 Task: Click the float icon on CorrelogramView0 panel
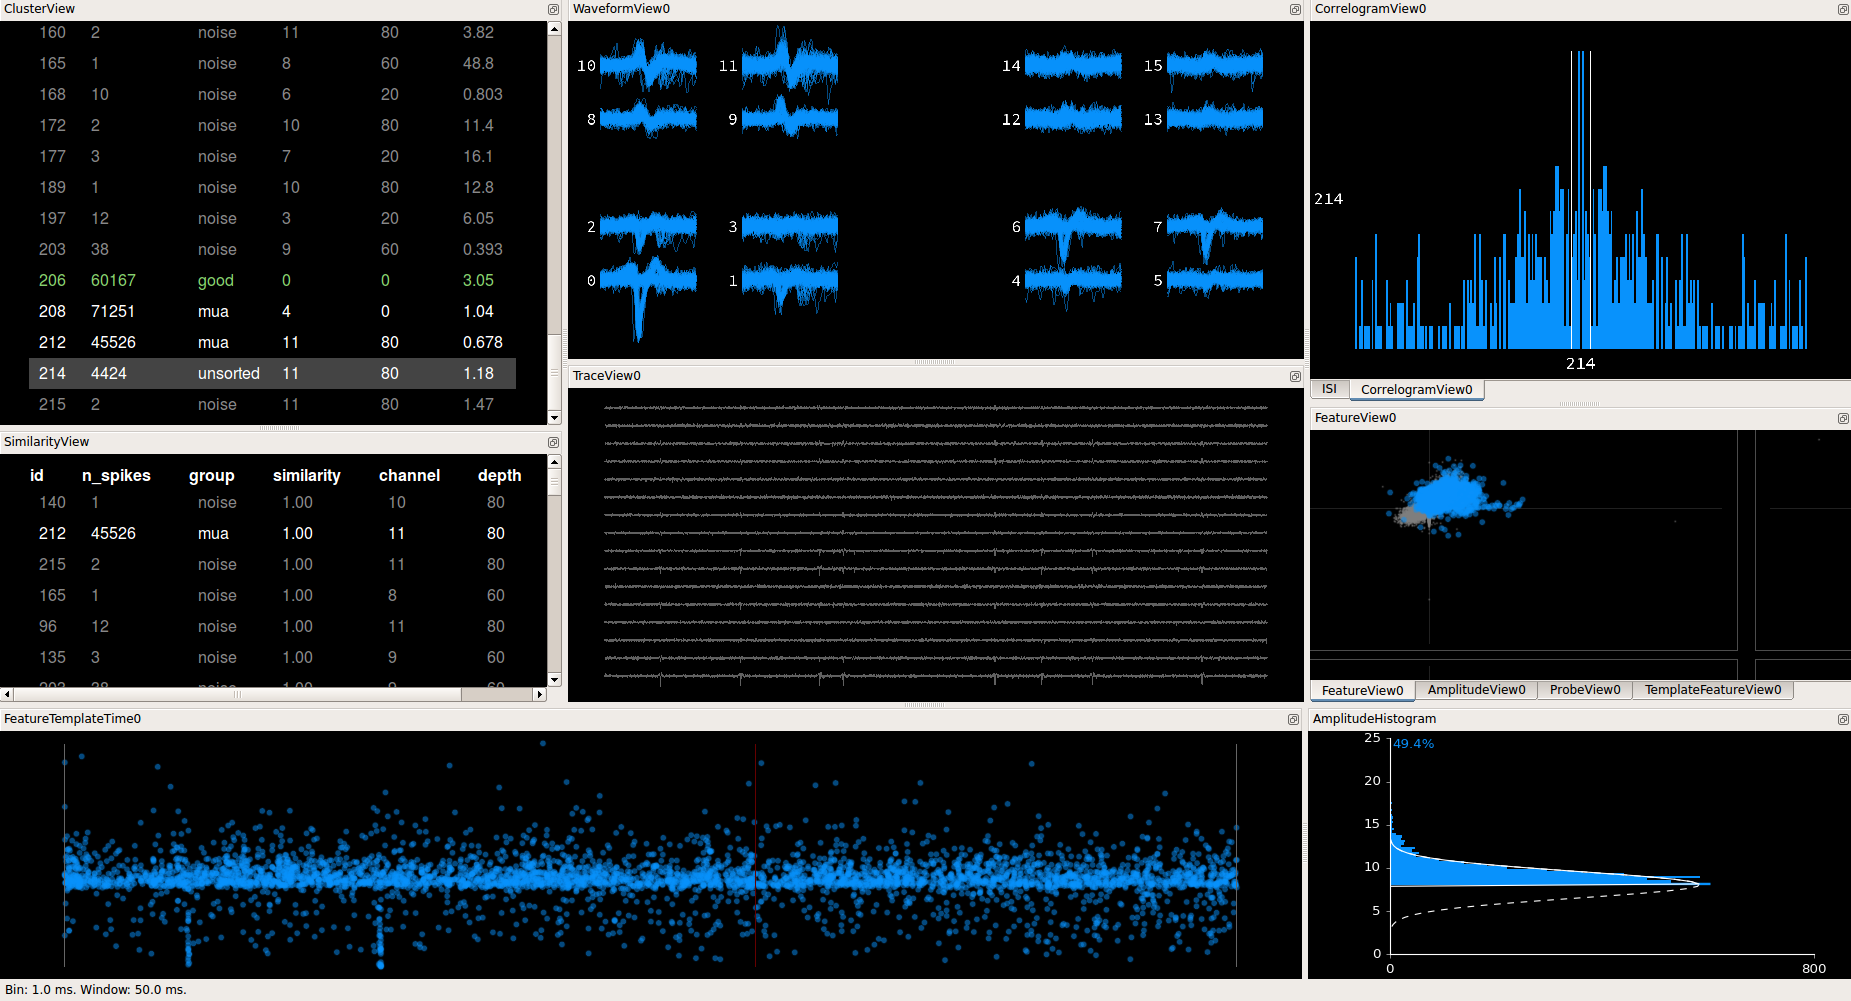[1843, 9]
